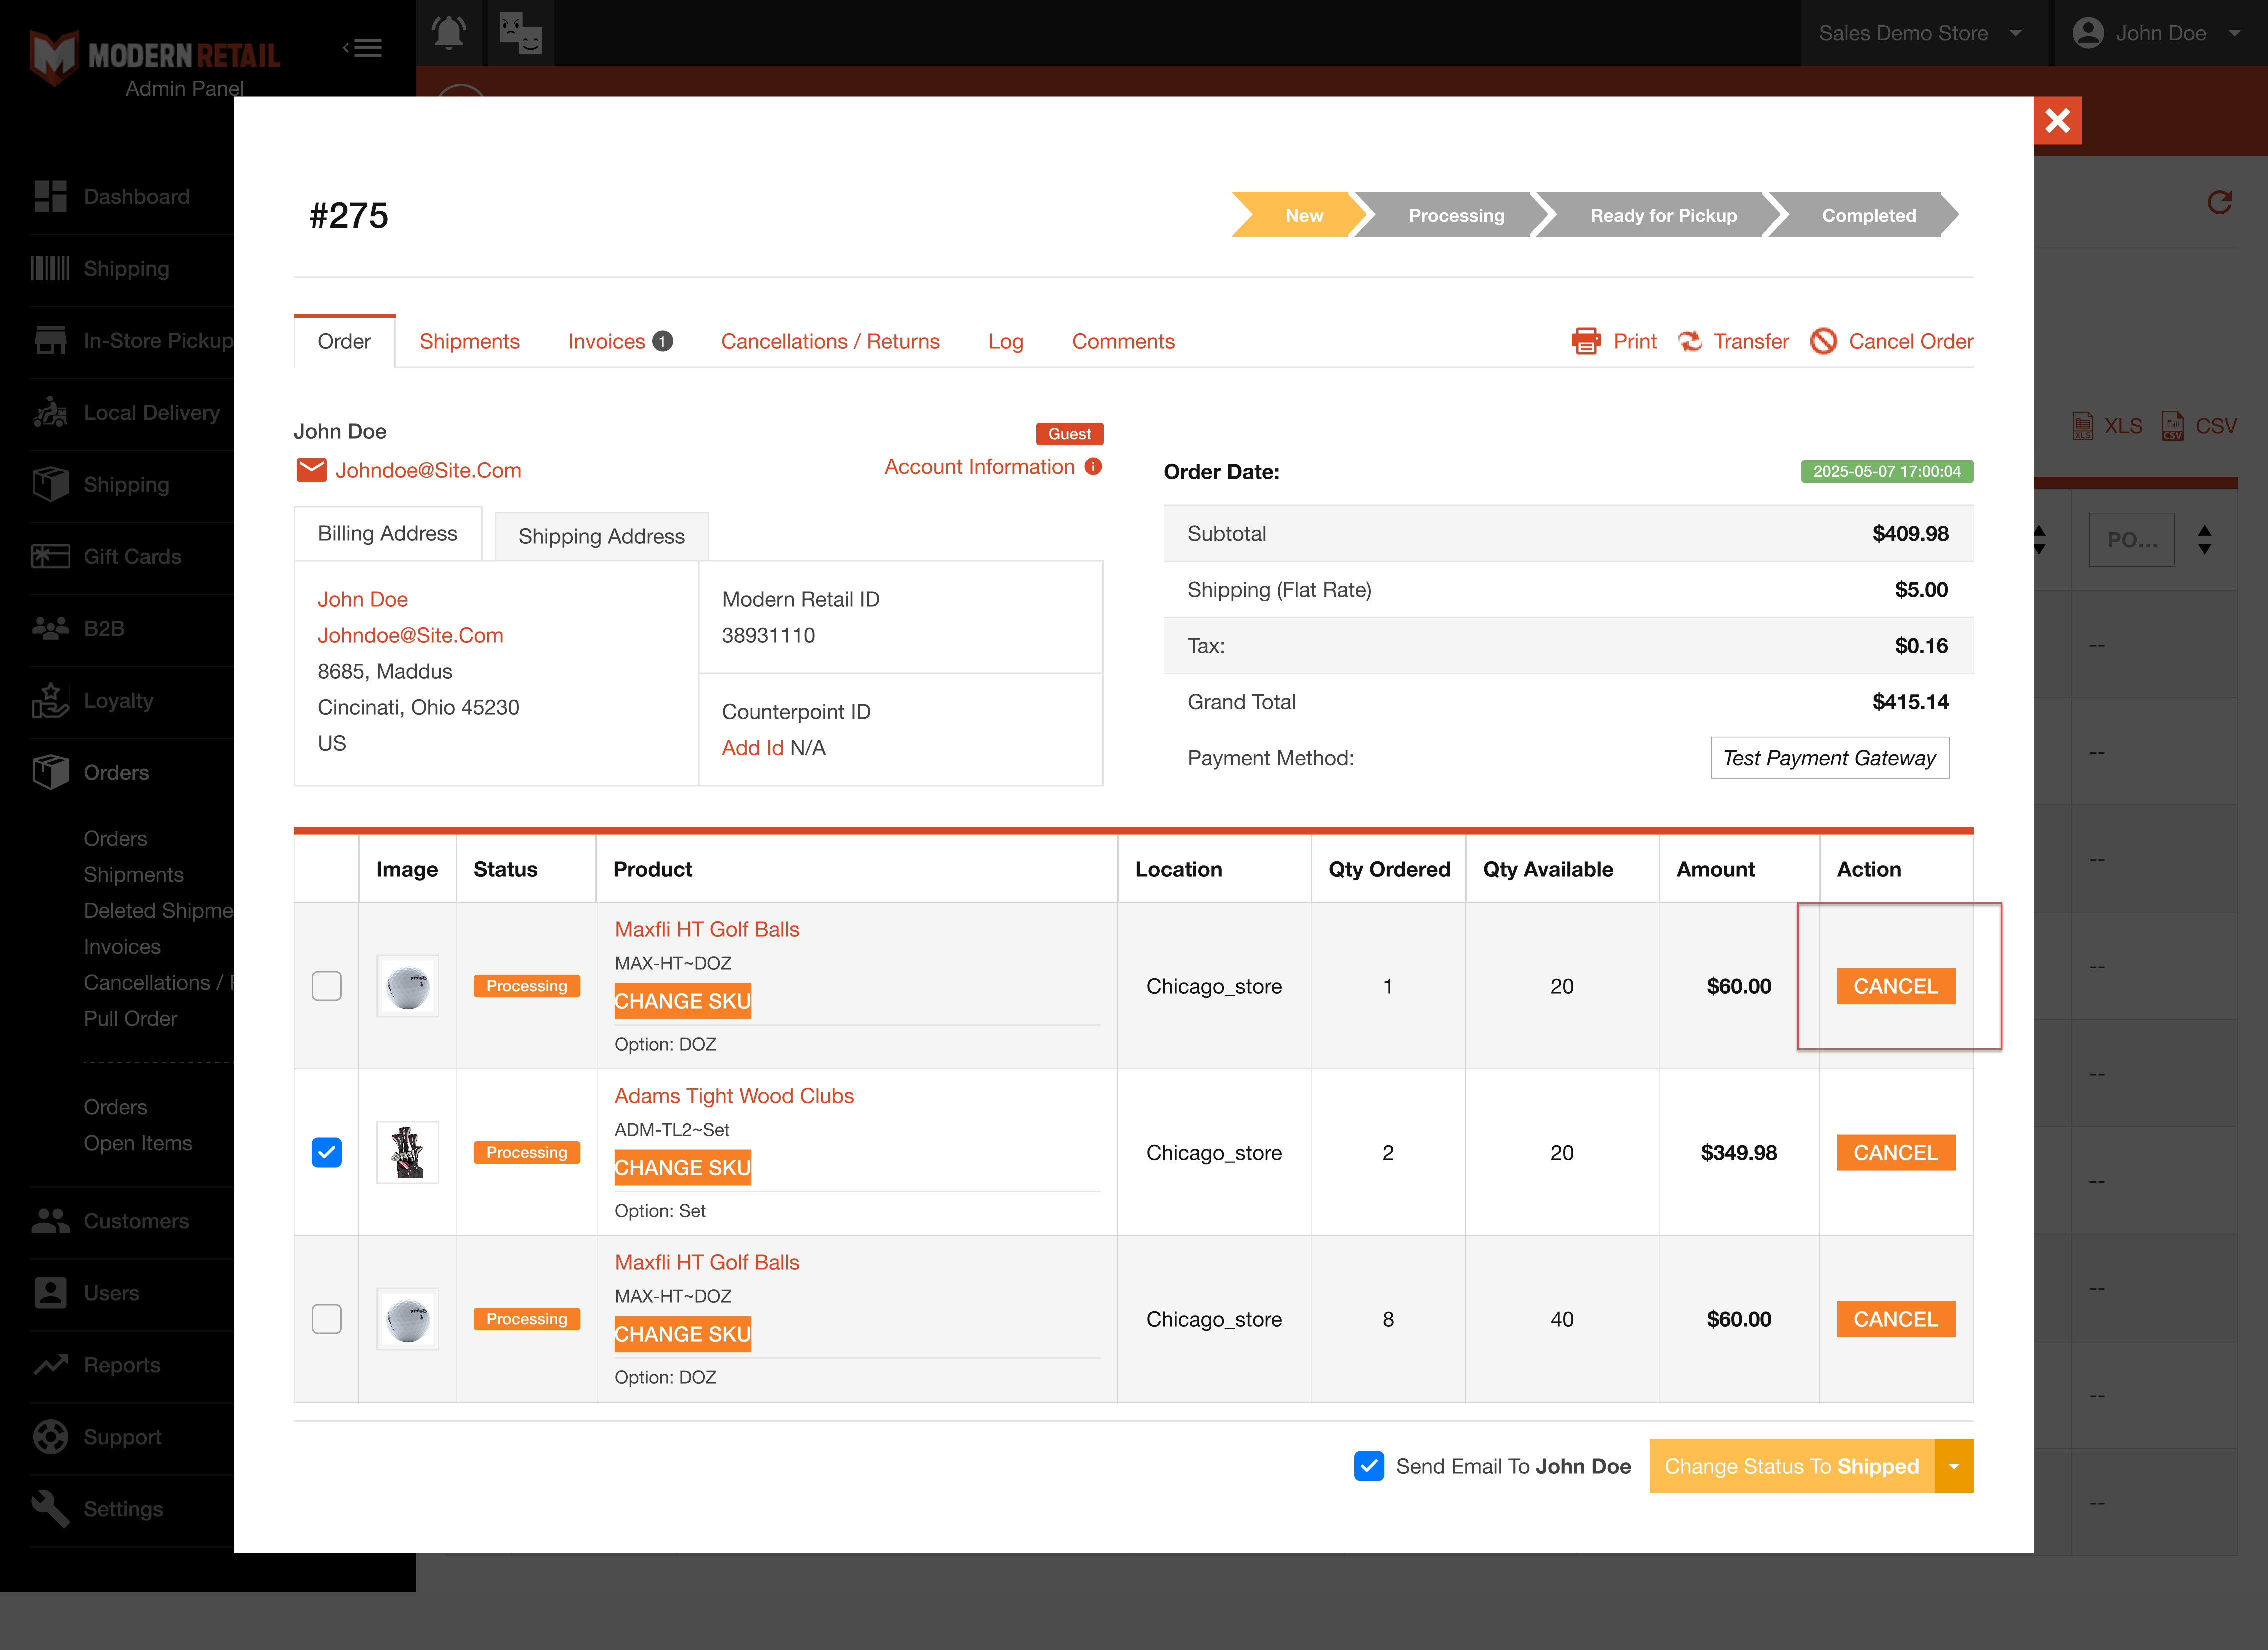Open the Adams Tight Wood Clubs product link
The image size is (2268, 1650).
click(734, 1096)
